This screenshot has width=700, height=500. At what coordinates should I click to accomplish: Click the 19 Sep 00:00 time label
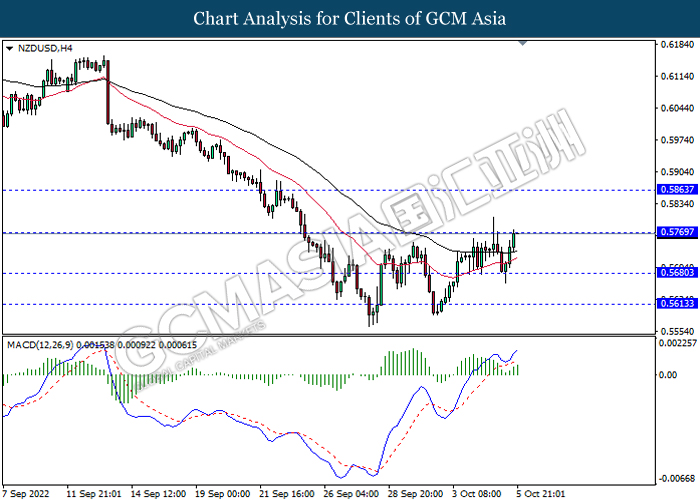pyautogui.click(x=222, y=494)
